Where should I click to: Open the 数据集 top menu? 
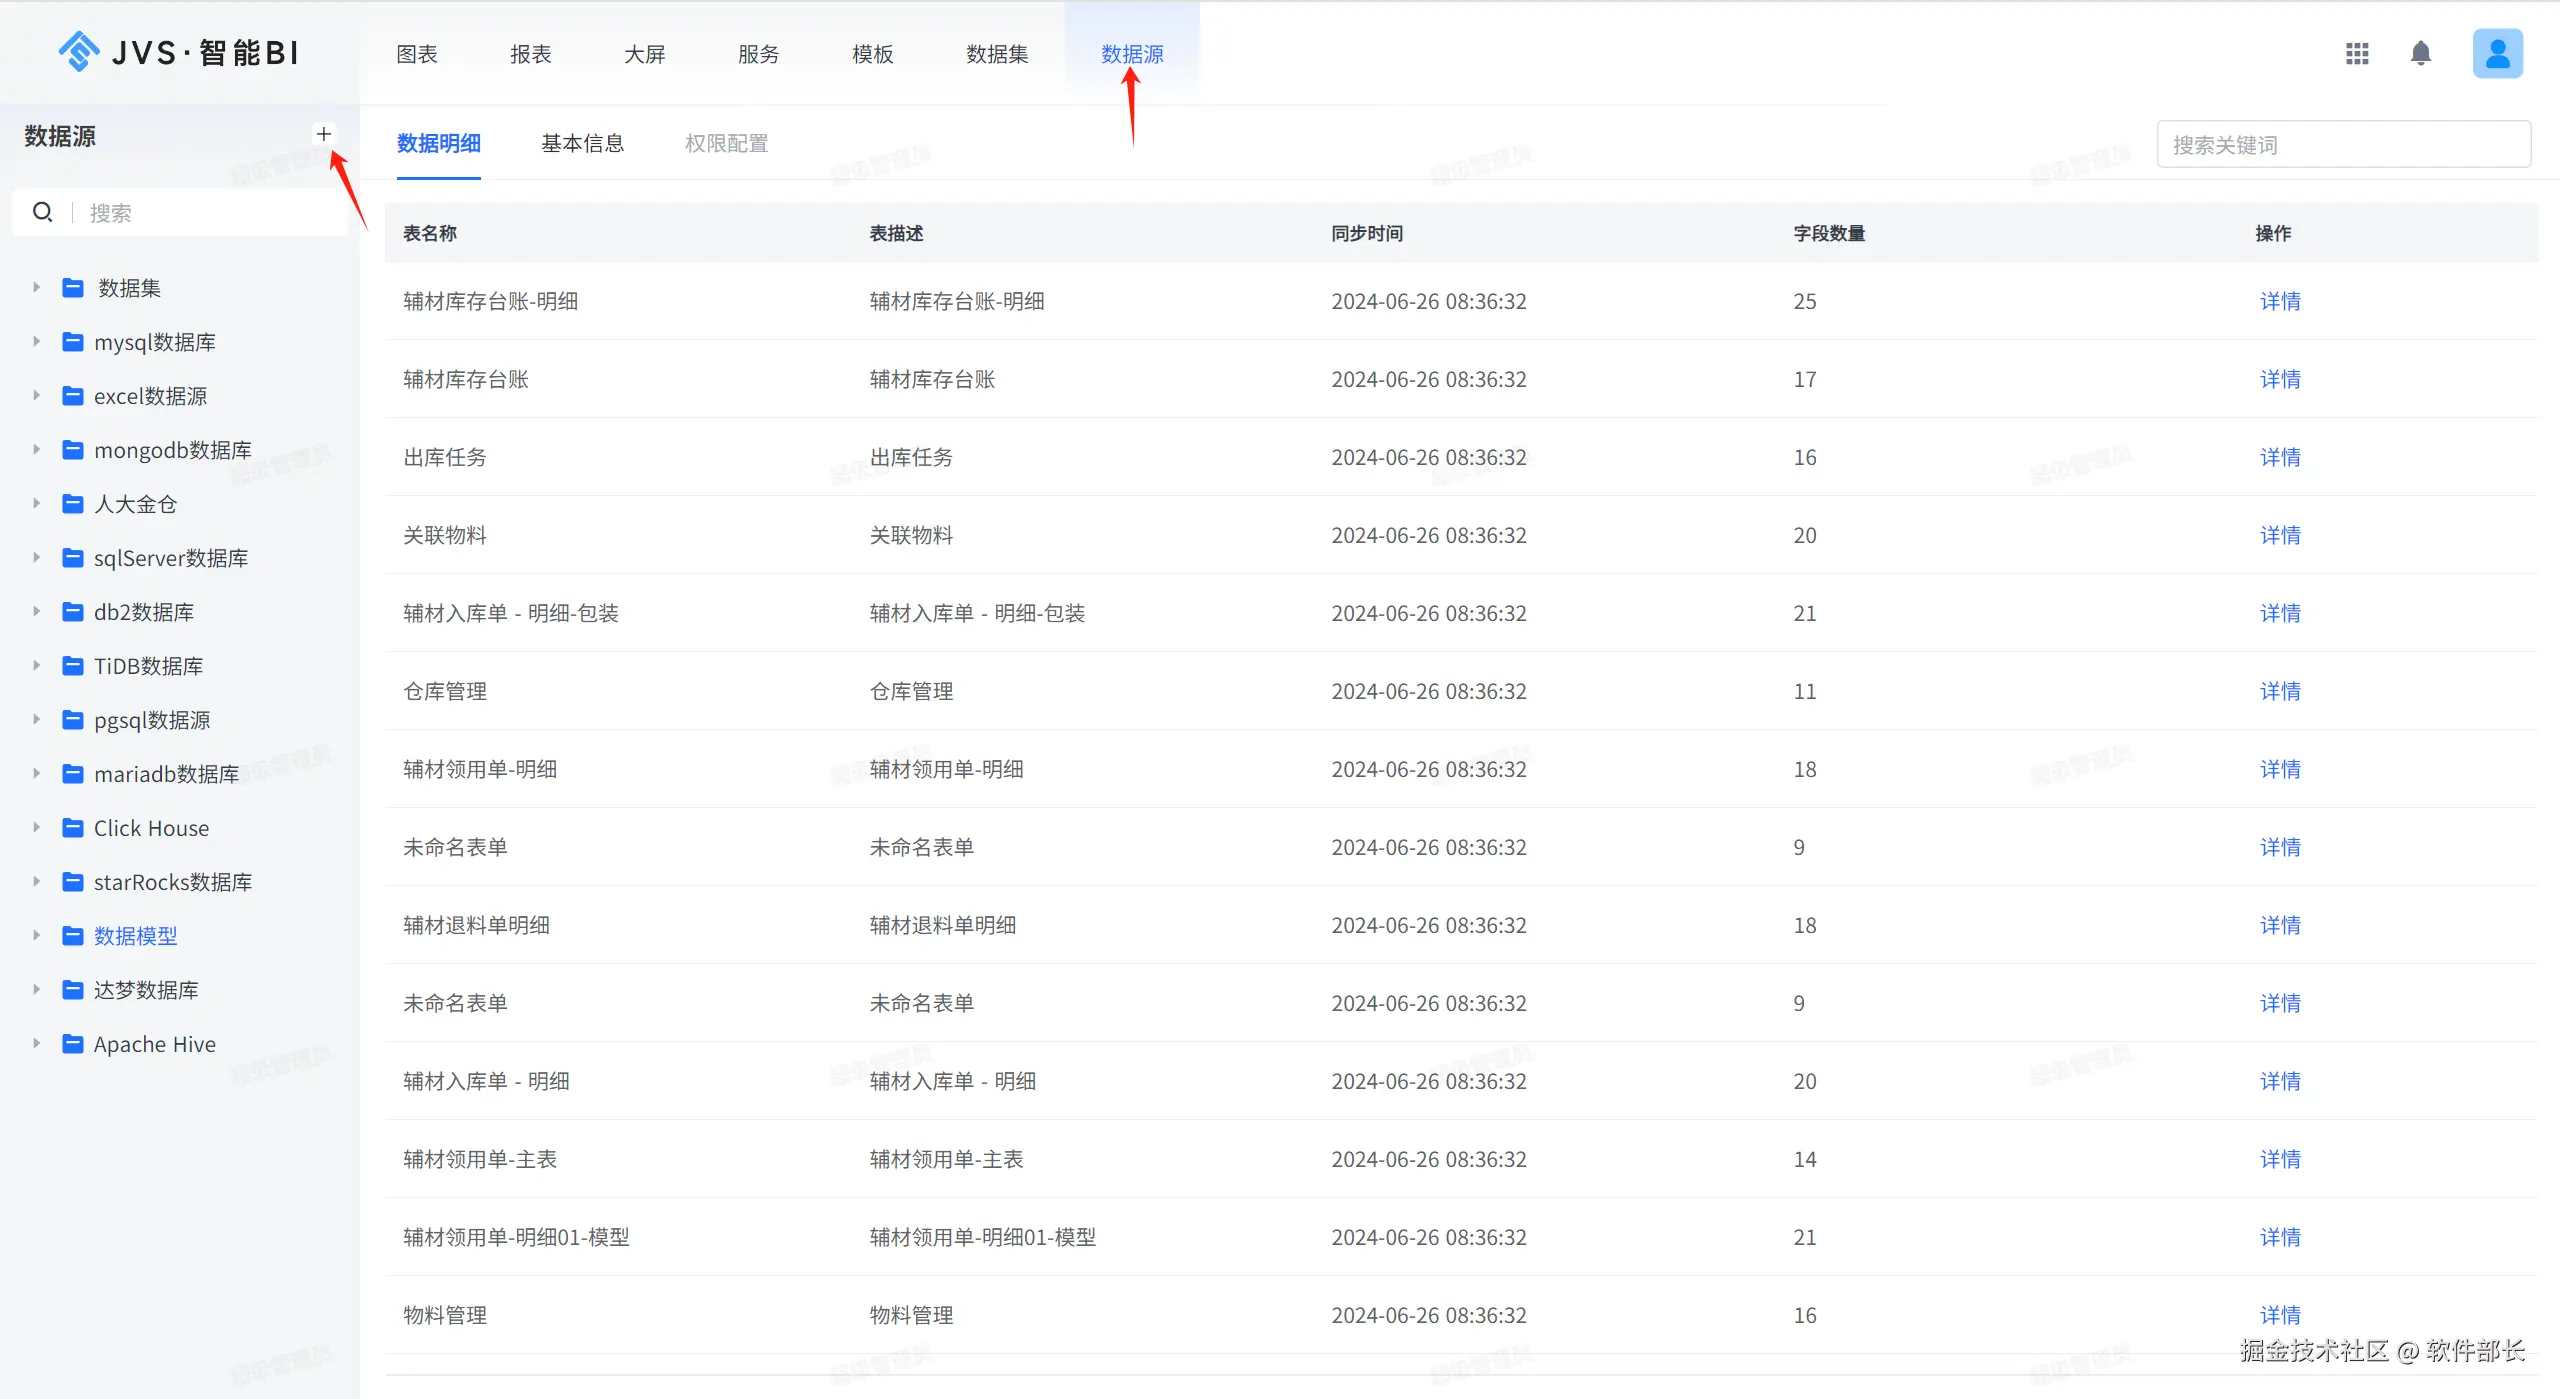(996, 54)
